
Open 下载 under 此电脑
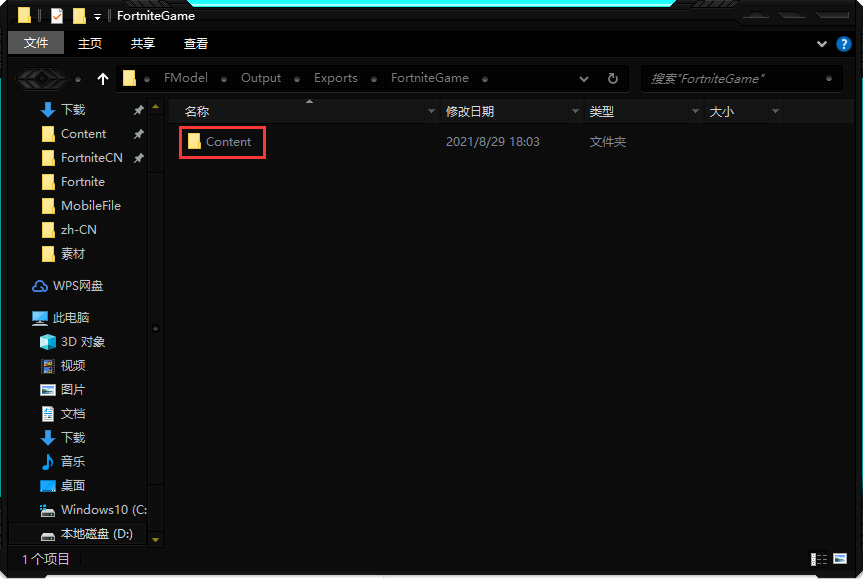click(73, 438)
